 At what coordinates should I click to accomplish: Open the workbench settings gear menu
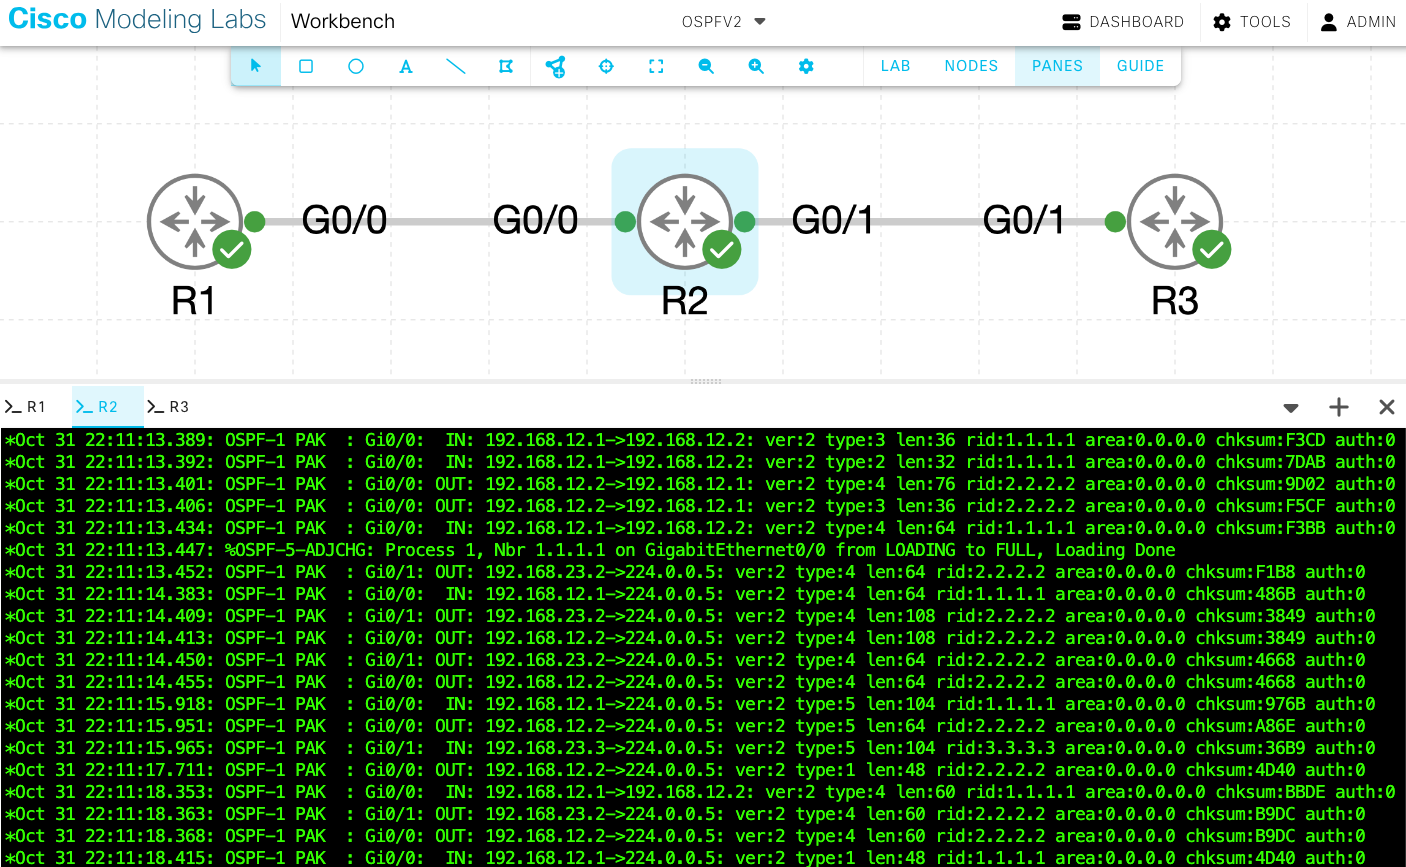[806, 66]
